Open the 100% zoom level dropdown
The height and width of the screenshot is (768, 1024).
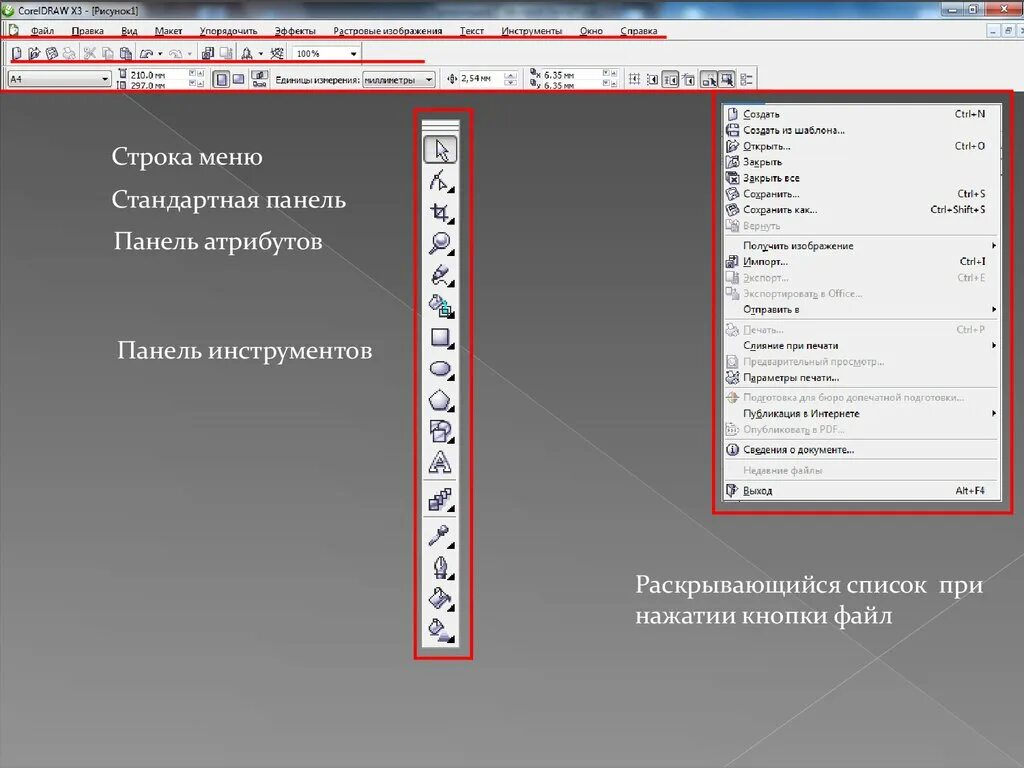tap(353, 54)
